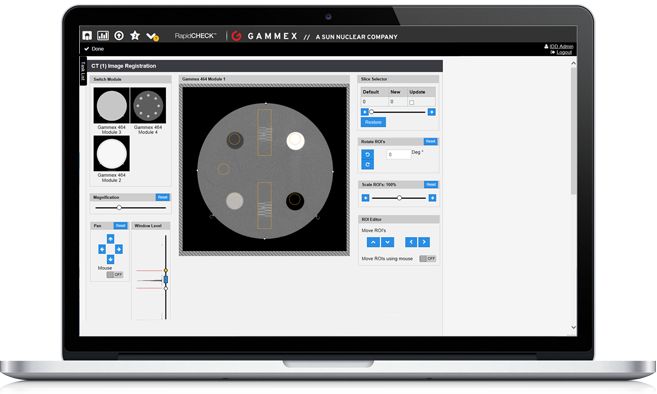The width and height of the screenshot is (657, 394).
Task: Rotate ROIs clockwise using the lower rotate icon
Action: coord(367,164)
